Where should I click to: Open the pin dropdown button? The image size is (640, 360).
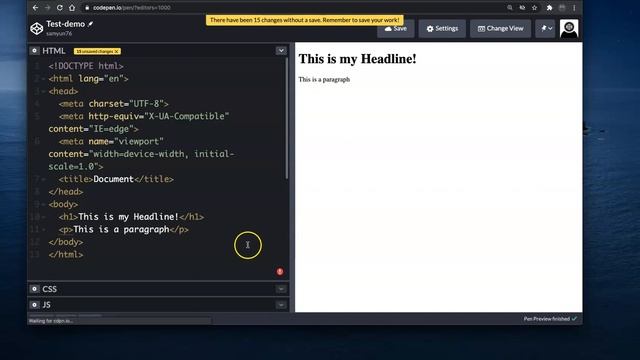coord(546,29)
